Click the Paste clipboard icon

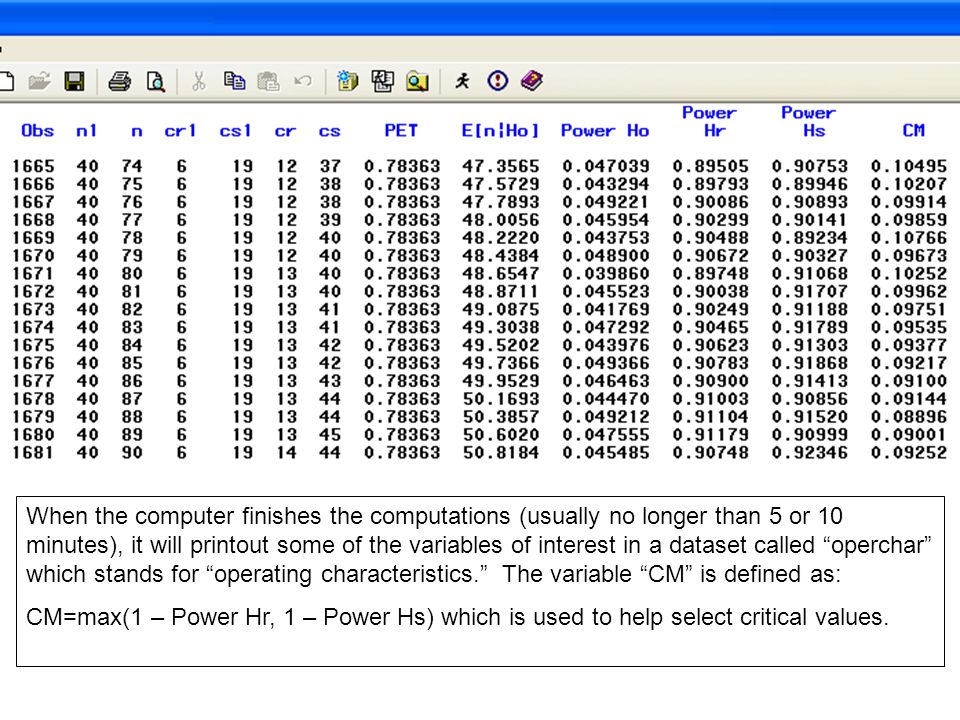(268, 81)
